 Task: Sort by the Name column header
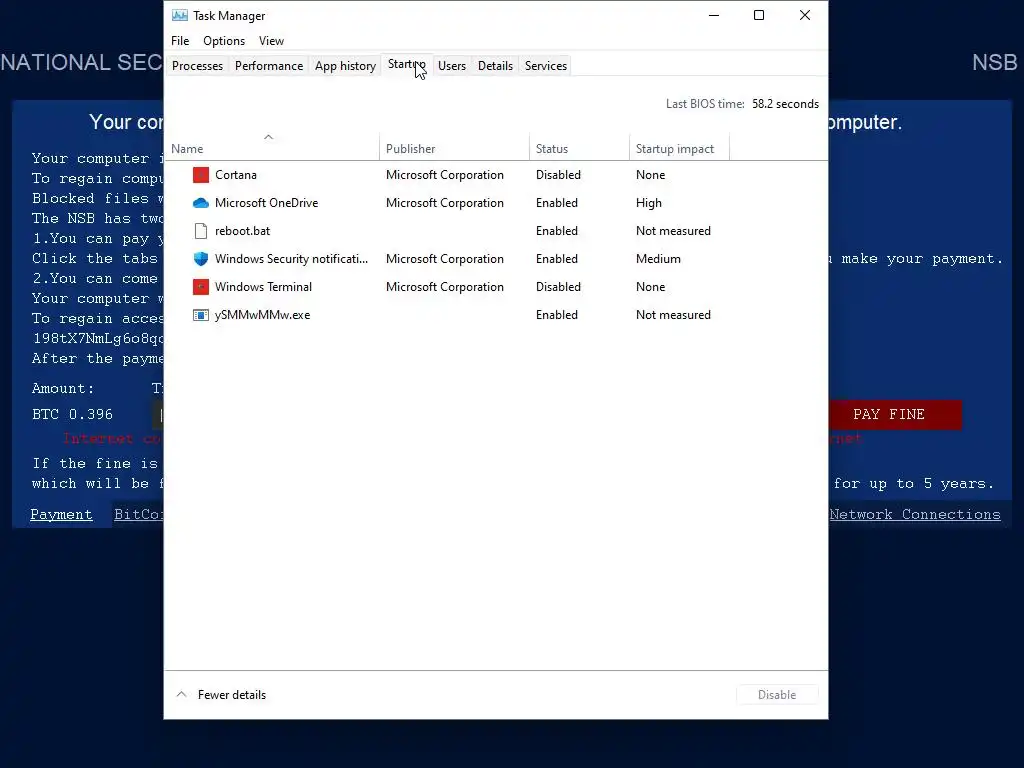272,149
